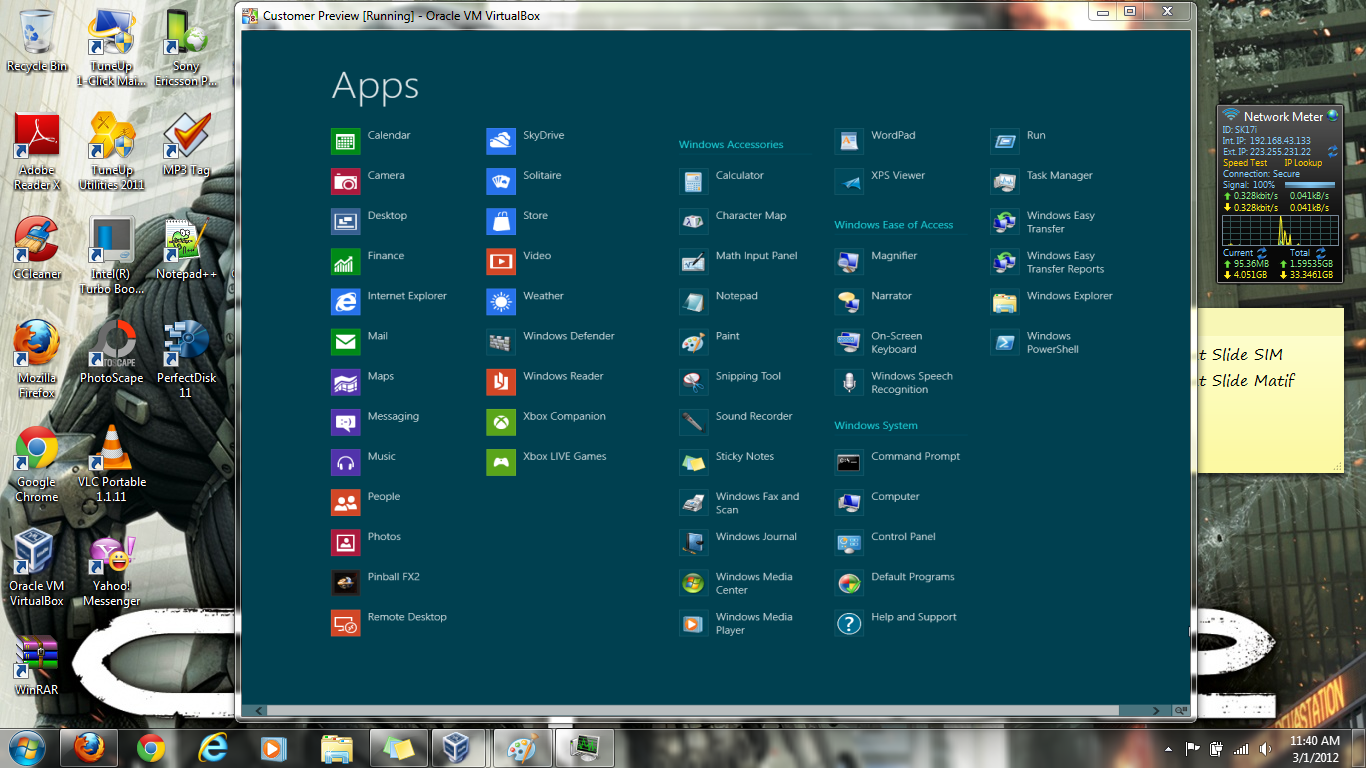Open the Snipping Tool icon

click(x=694, y=382)
